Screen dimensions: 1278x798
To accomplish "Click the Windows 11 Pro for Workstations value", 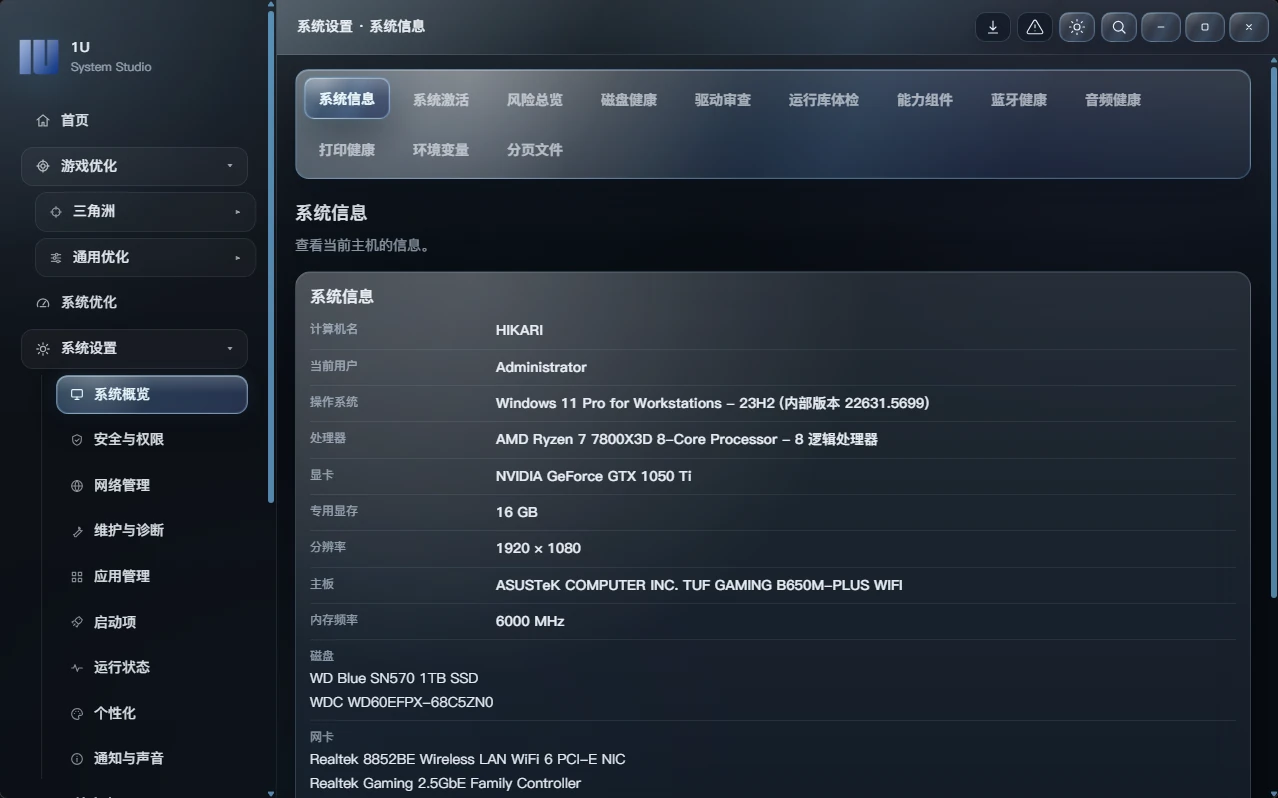I will pos(713,403).
